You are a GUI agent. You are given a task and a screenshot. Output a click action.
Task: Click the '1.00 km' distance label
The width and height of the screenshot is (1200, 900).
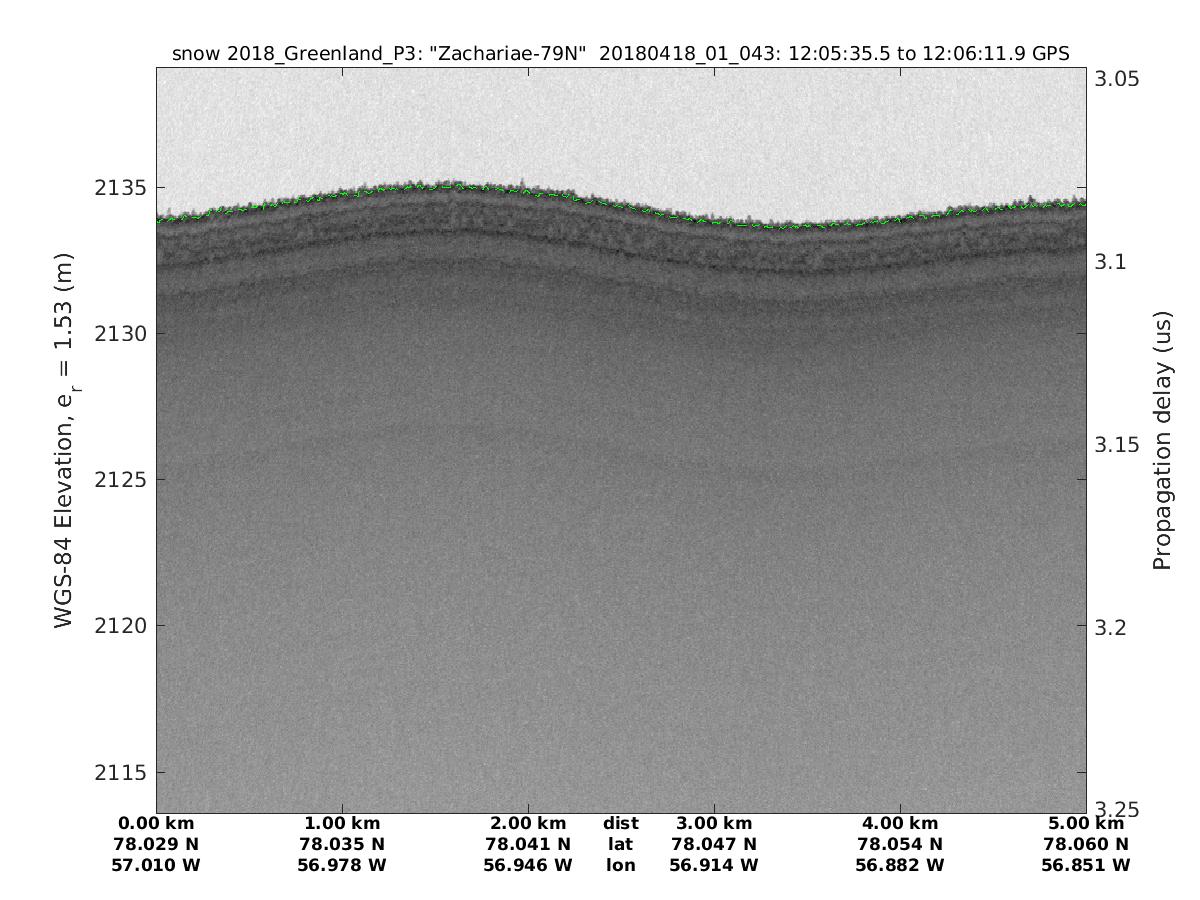tap(342, 824)
